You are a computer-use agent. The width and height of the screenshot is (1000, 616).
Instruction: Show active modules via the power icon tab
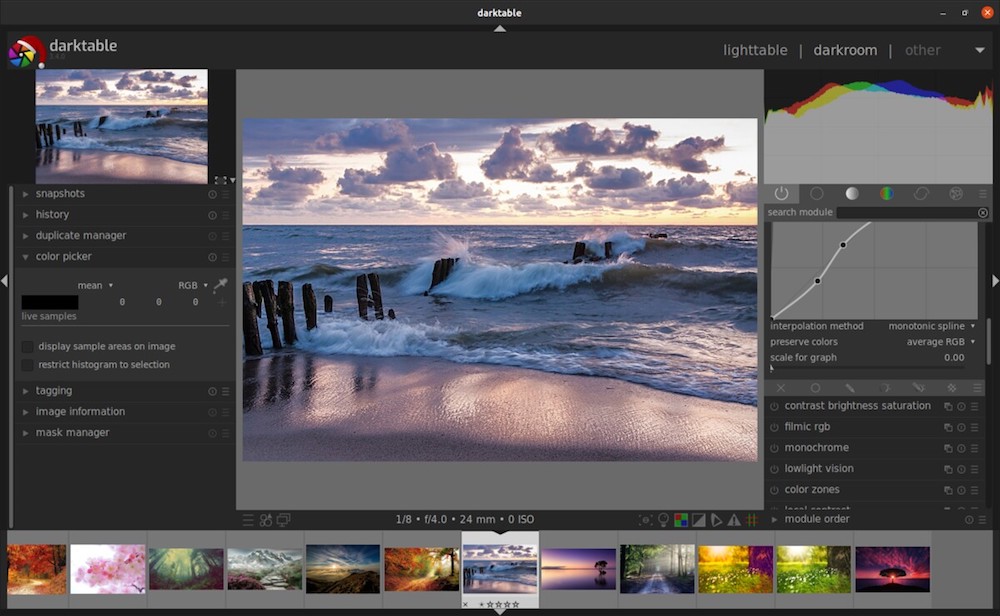(x=782, y=193)
